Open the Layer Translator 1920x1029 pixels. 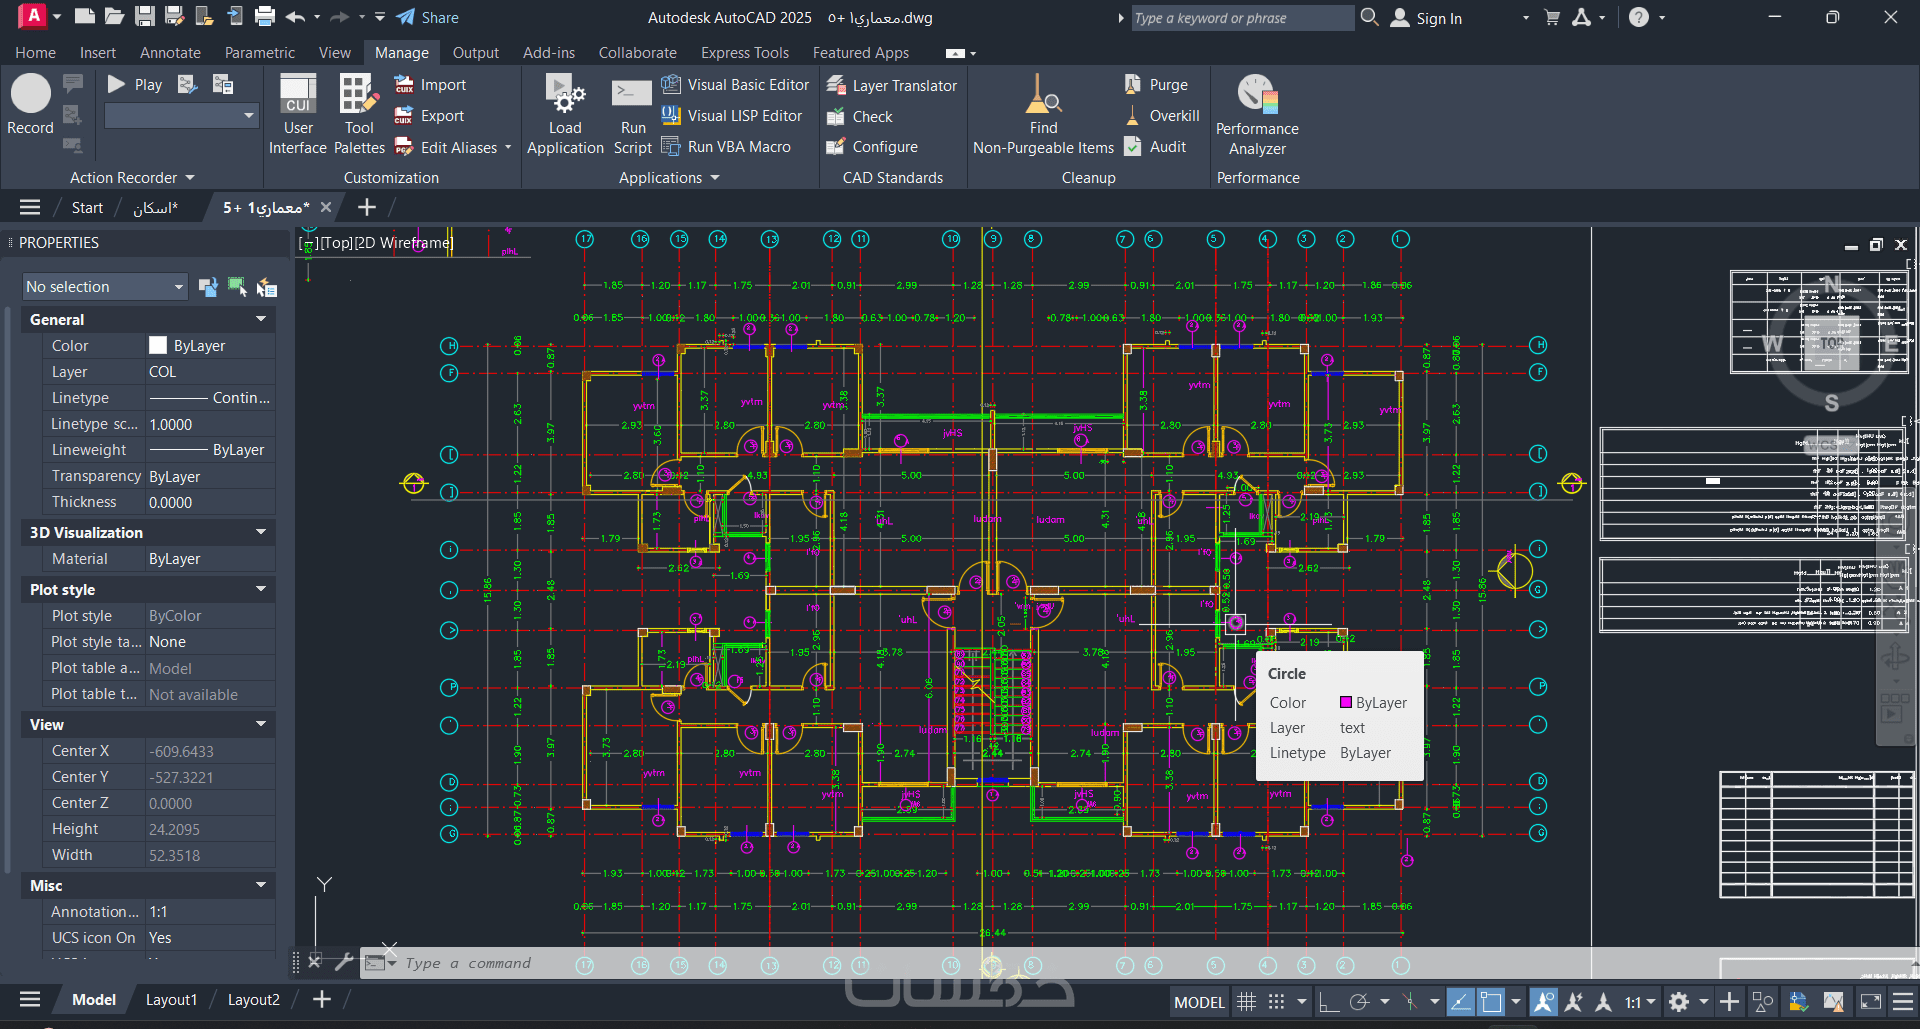click(x=892, y=86)
